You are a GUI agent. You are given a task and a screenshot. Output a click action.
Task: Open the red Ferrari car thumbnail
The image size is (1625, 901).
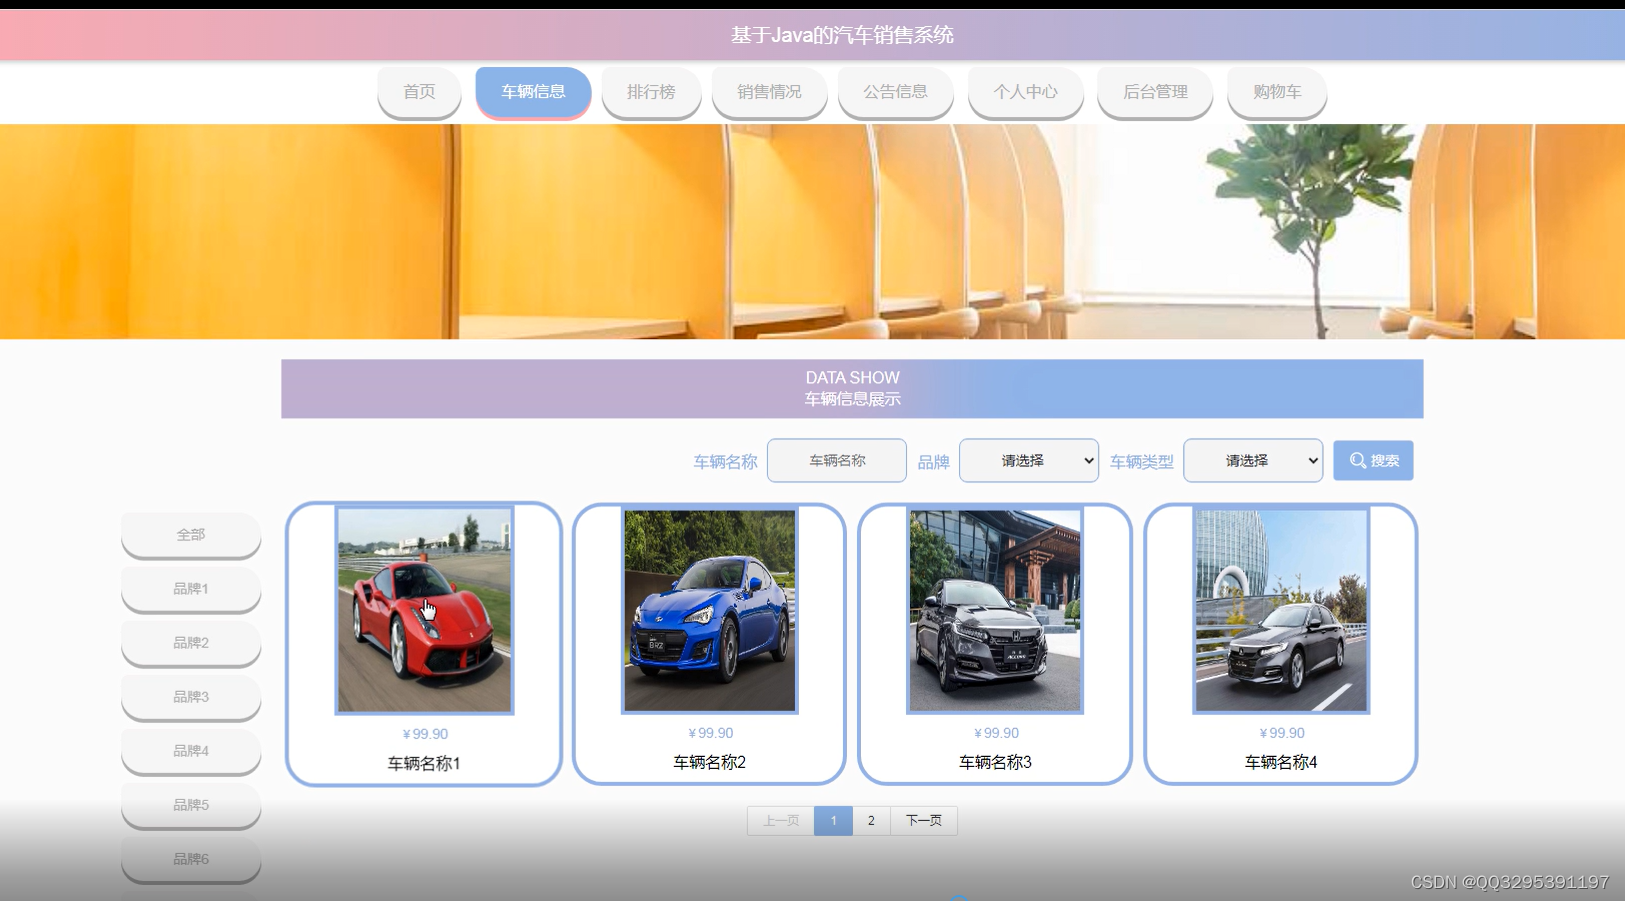coord(424,610)
